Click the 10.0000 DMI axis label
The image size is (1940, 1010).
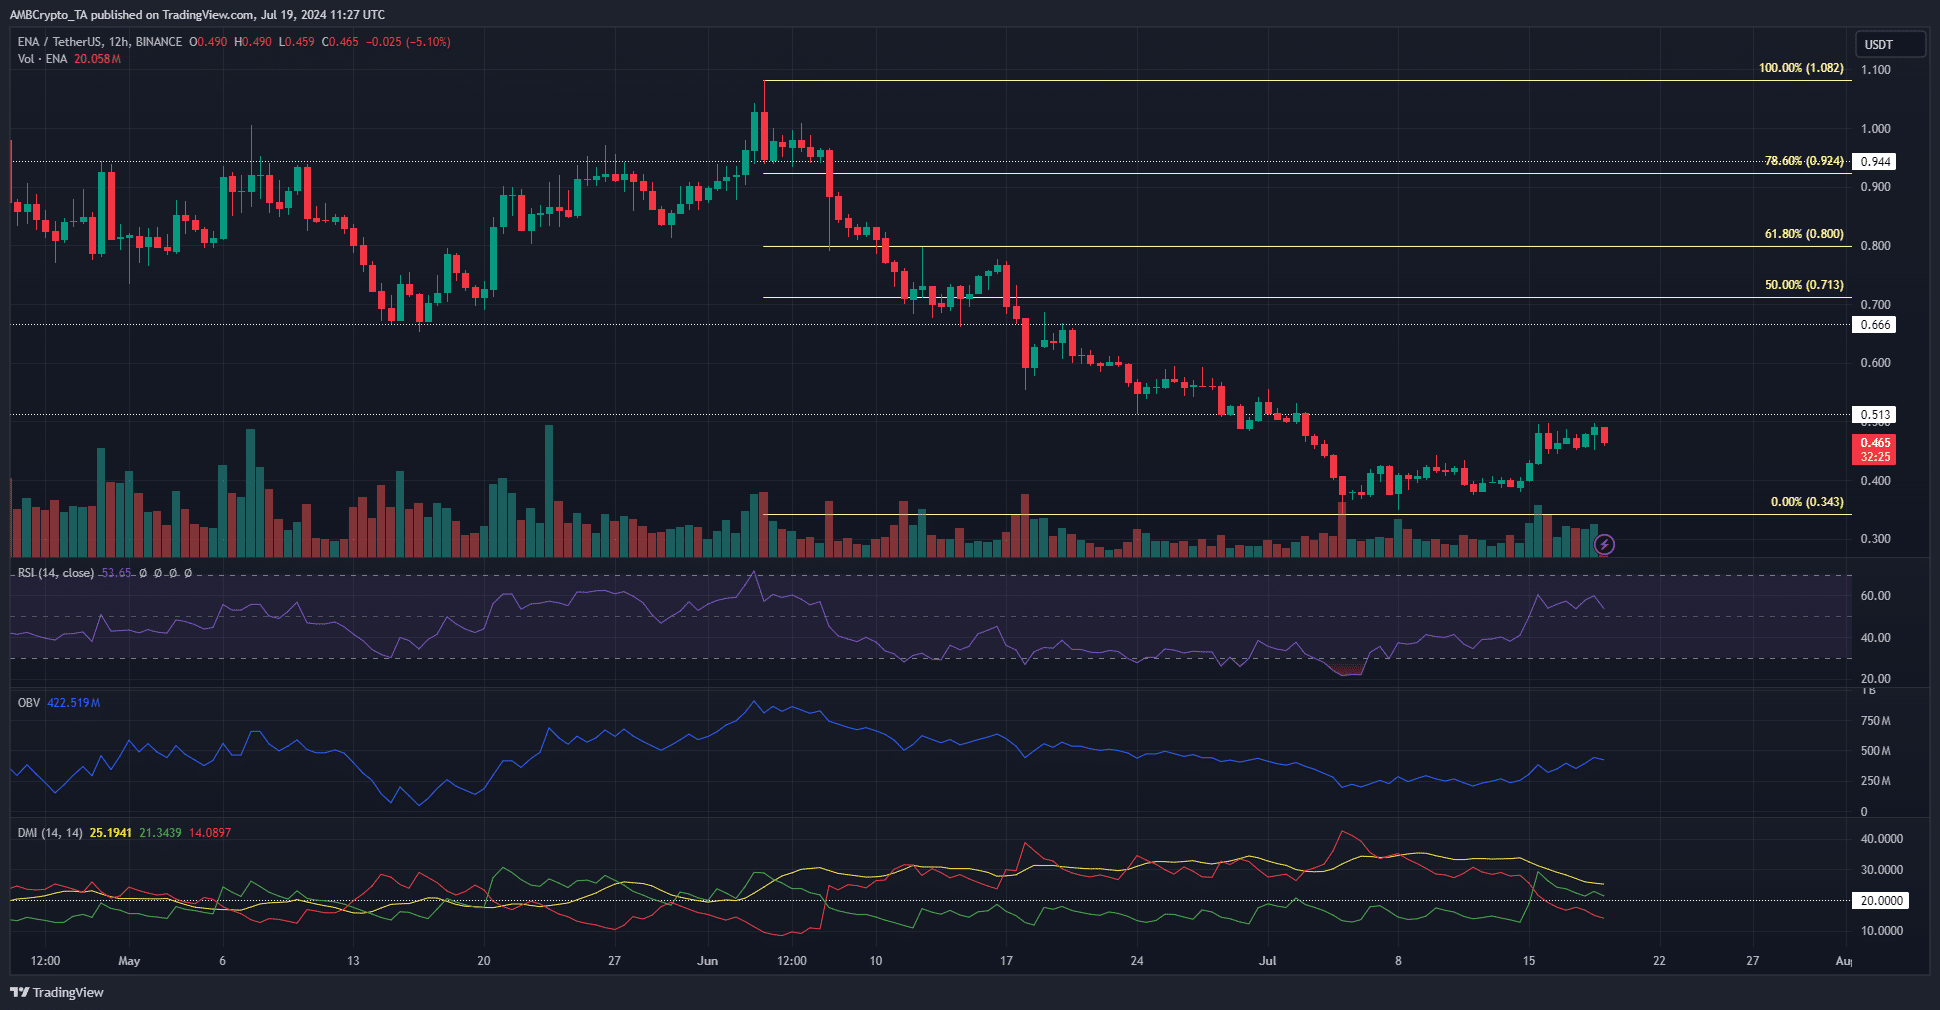click(x=1881, y=931)
